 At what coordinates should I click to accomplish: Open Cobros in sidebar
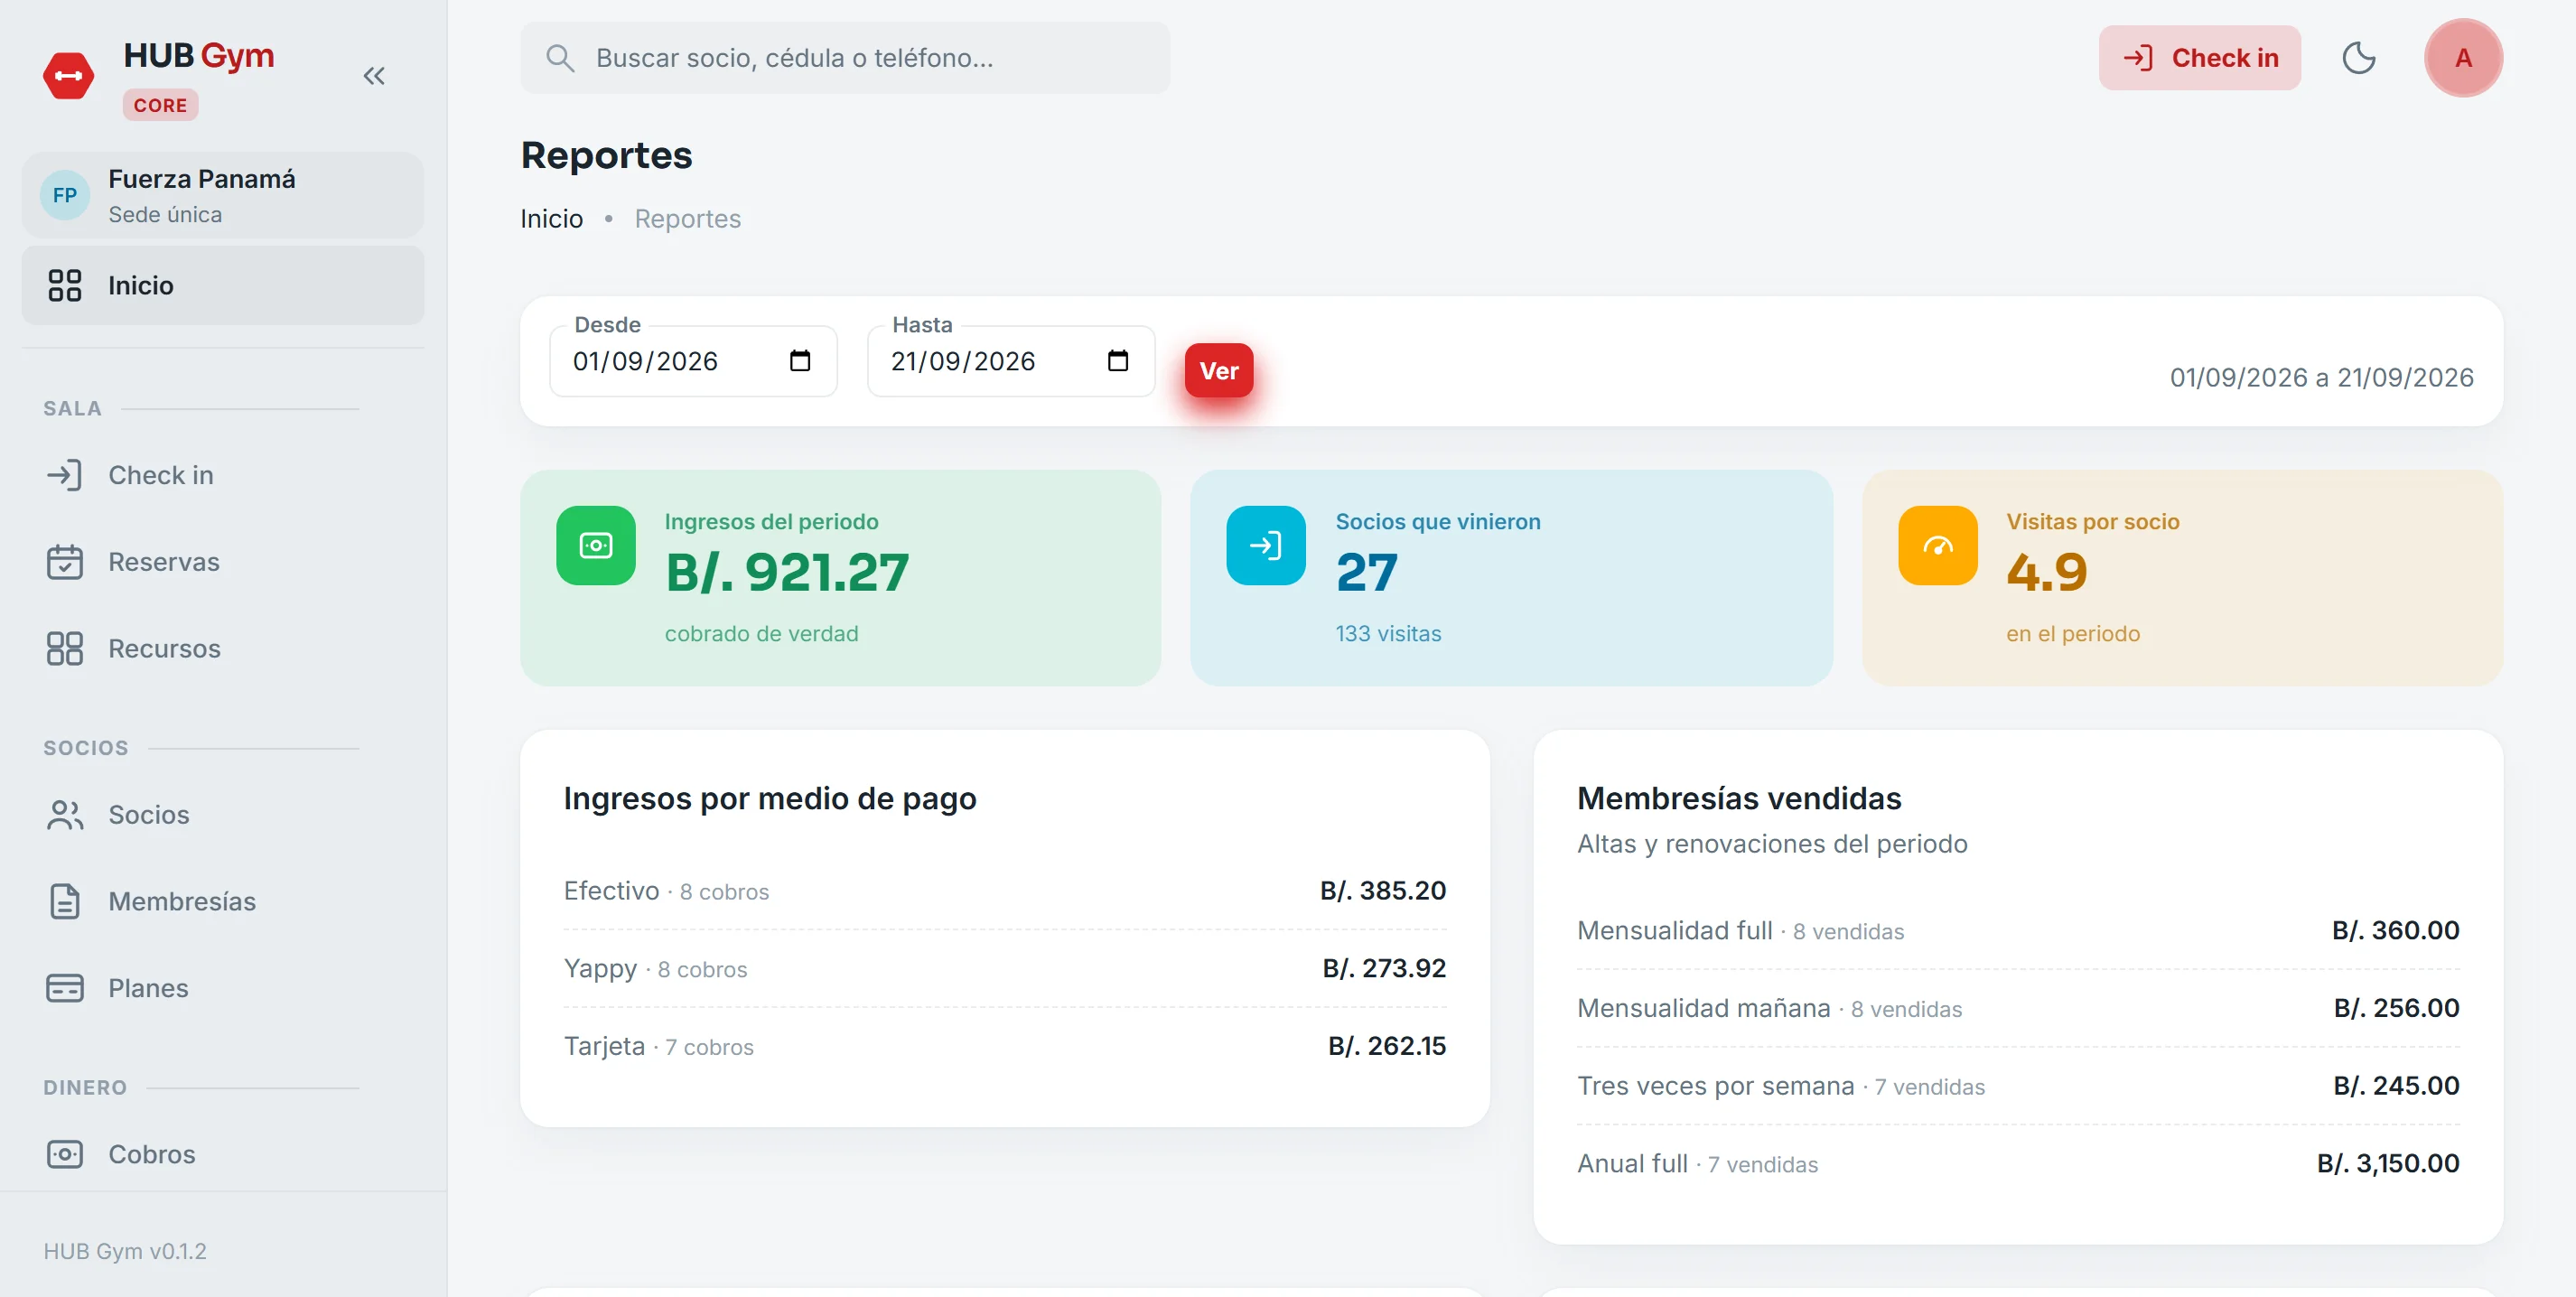(x=223, y=1154)
